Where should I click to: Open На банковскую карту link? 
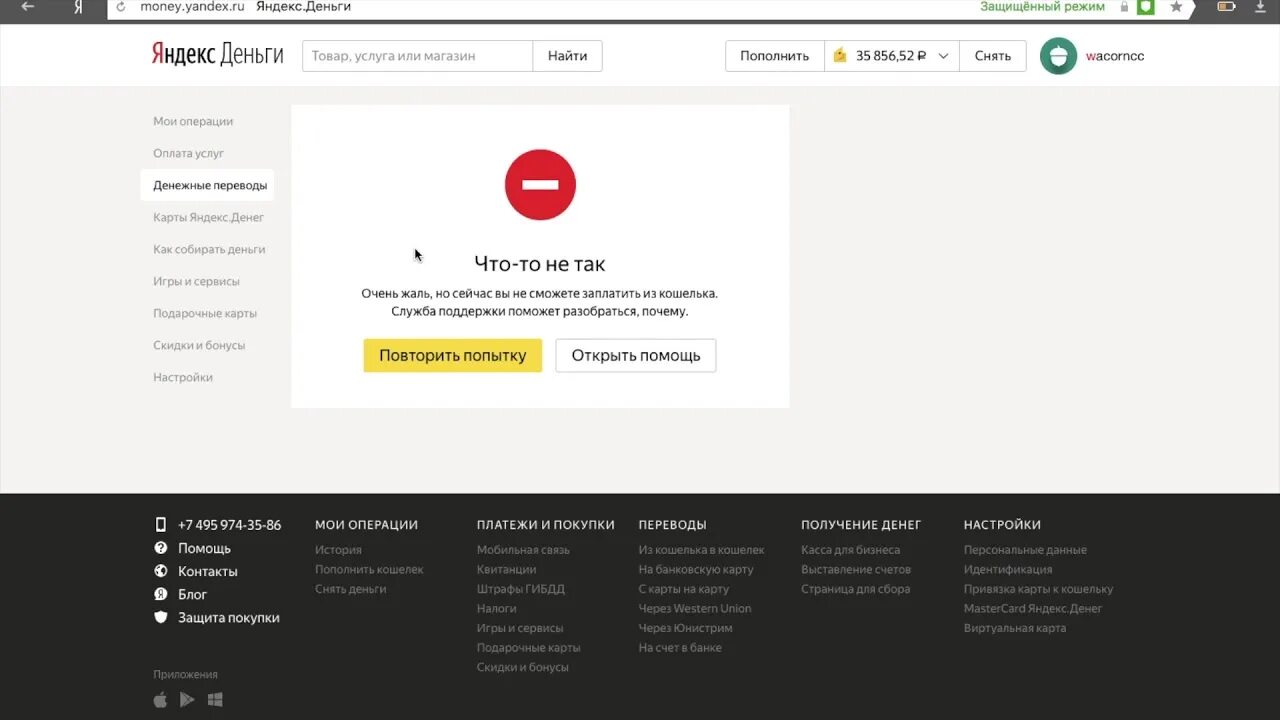click(696, 569)
